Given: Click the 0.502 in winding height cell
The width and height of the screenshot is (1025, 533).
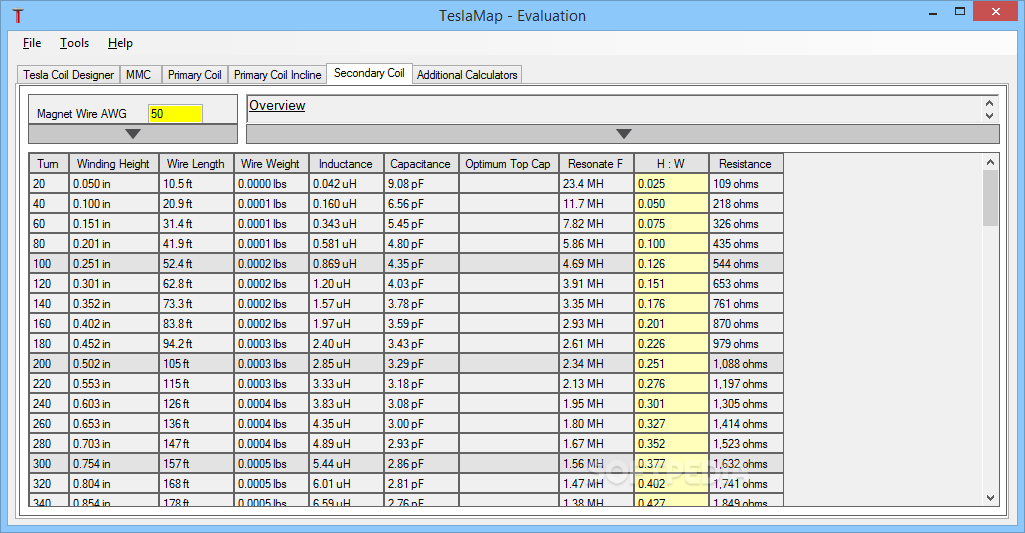Looking at the screenshot, I should coord(114,364).
